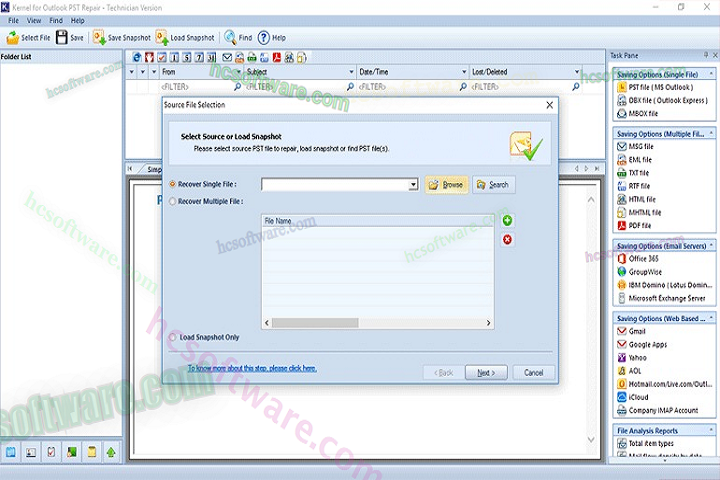Click the Load Snapshot toolbar icon
Viewport: 720px width, 480px height.
161,38
